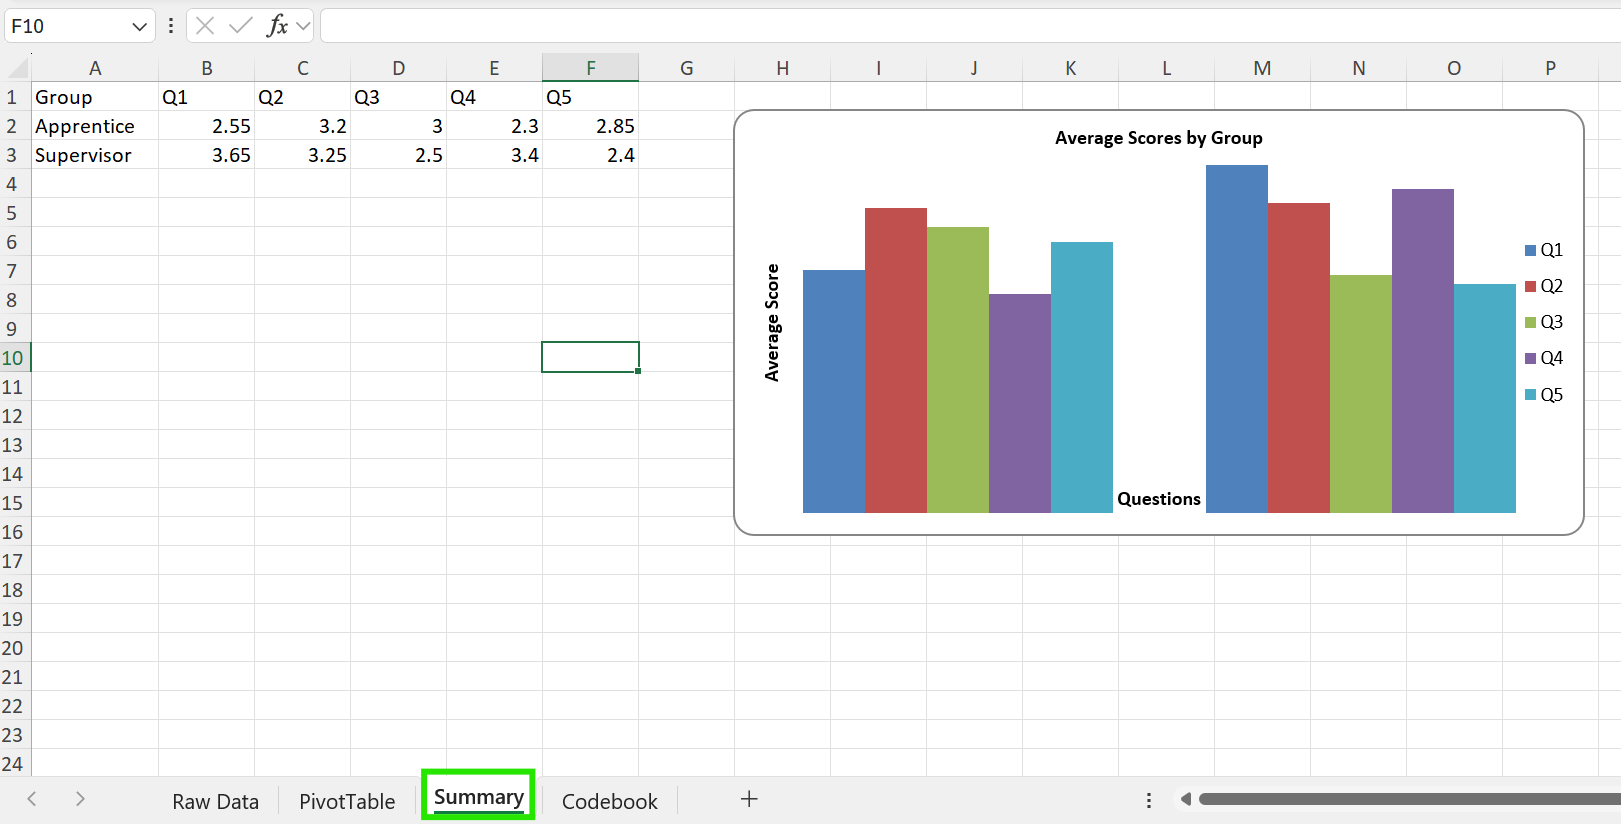This screenshot has width=1621, height=825.
Task: Click the previous sheet navigation arrow
Action: pyautogui.click(x=32, y=799)
